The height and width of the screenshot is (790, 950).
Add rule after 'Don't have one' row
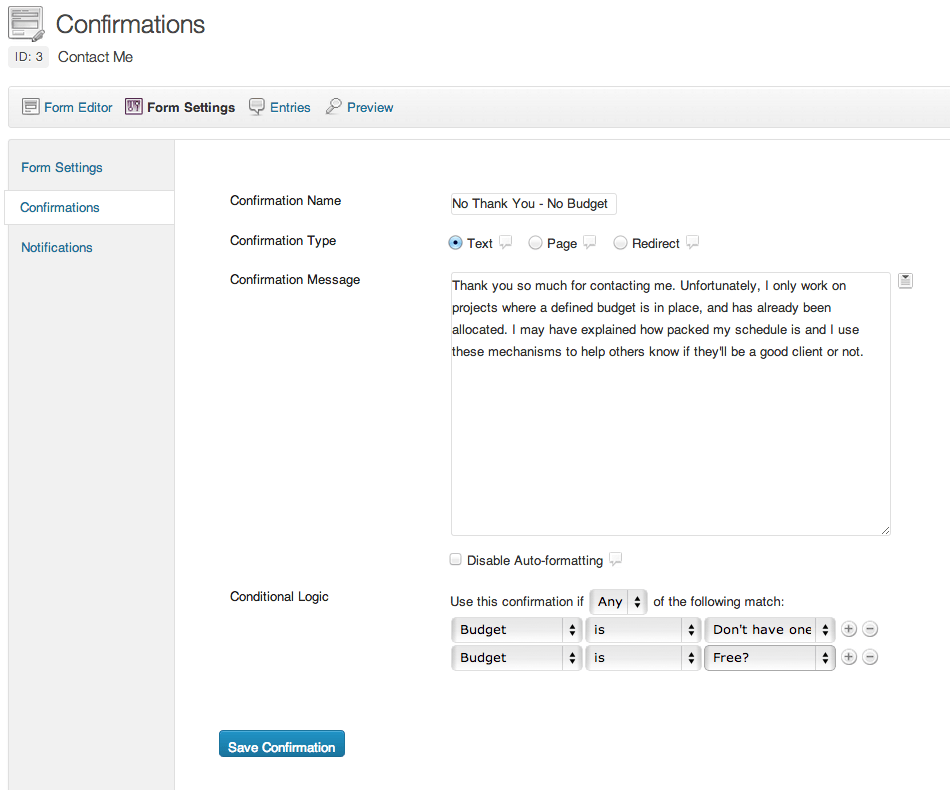click(849, 629)
